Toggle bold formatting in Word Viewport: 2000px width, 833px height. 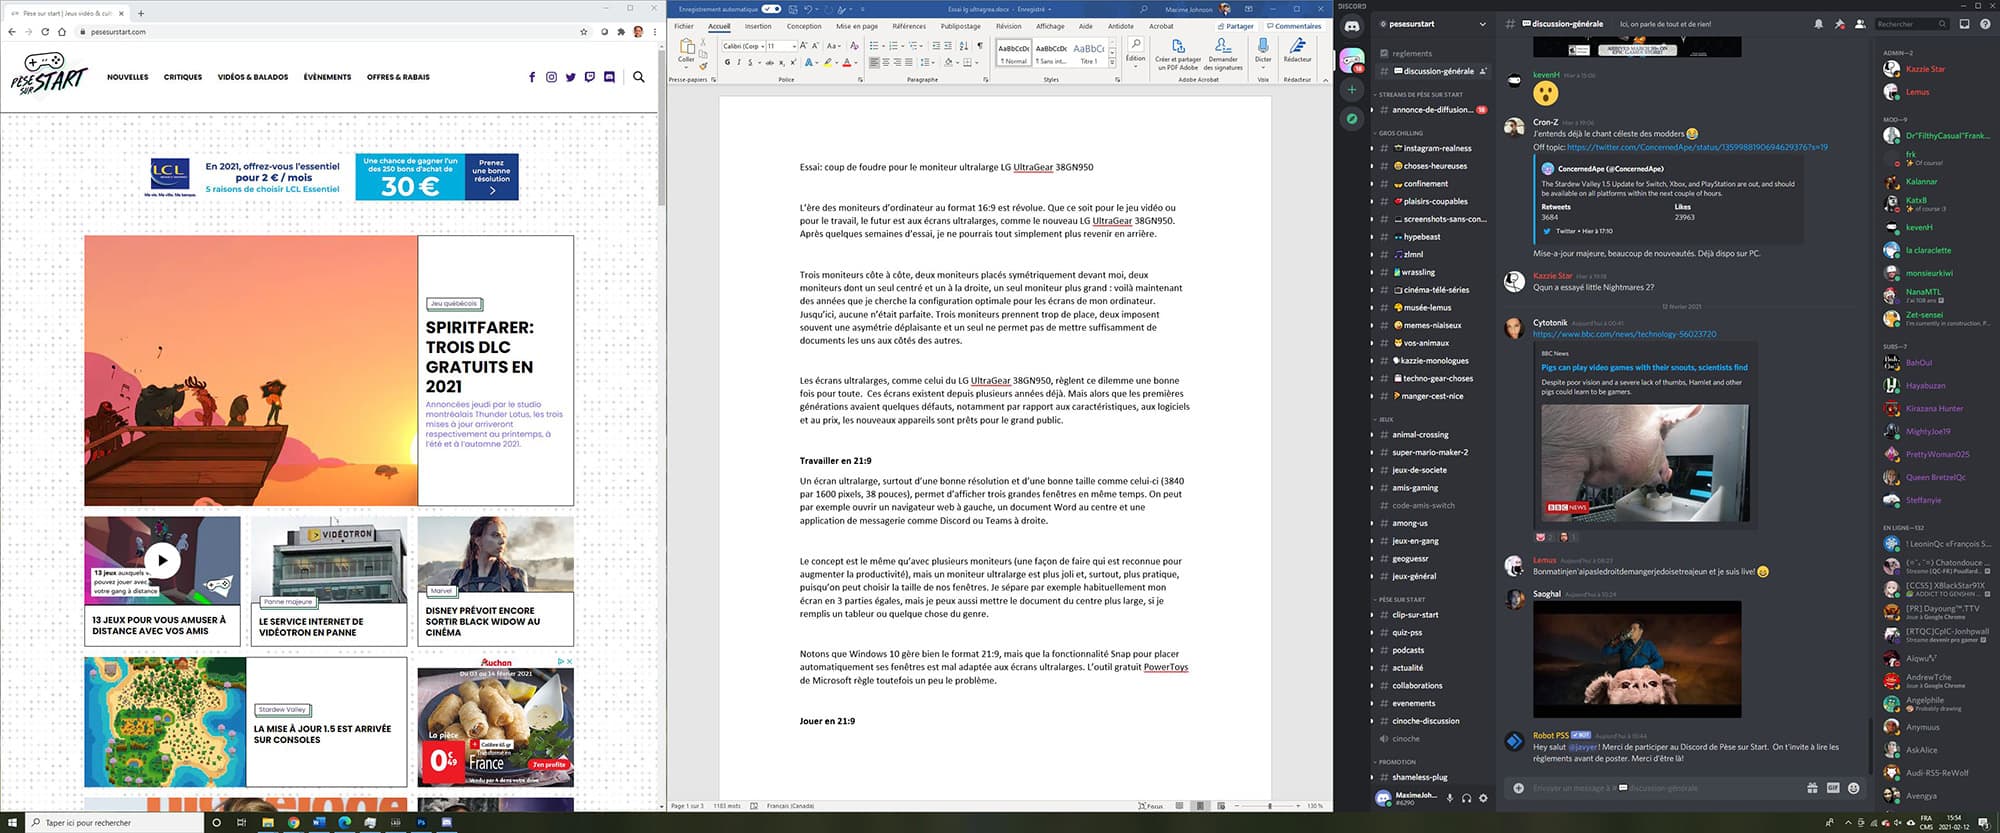click(727, 62)
